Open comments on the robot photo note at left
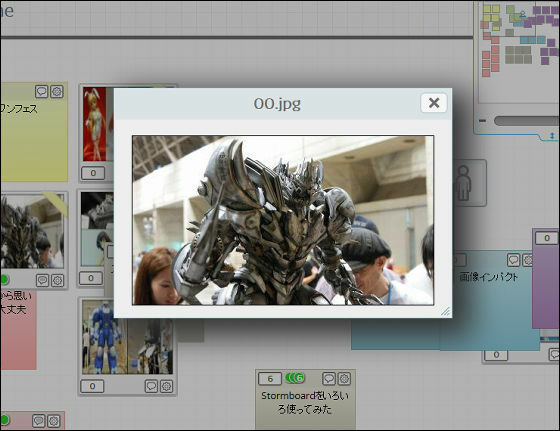560x431 pixels. (42, 280)
